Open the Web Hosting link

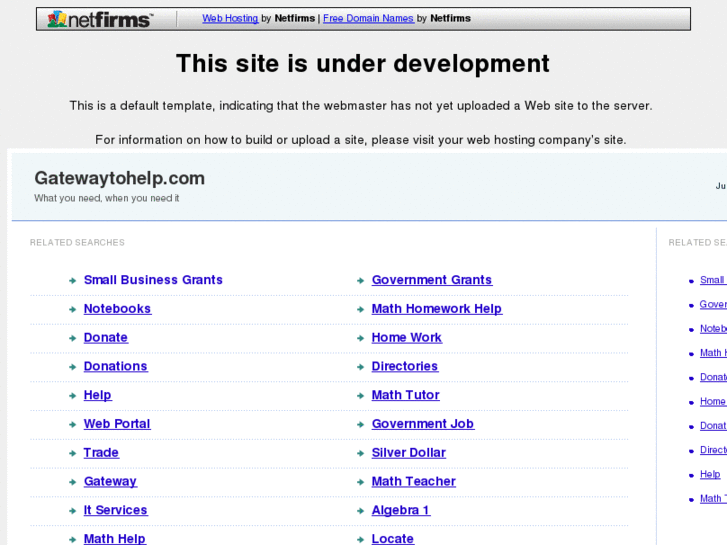tap(230, 18)
